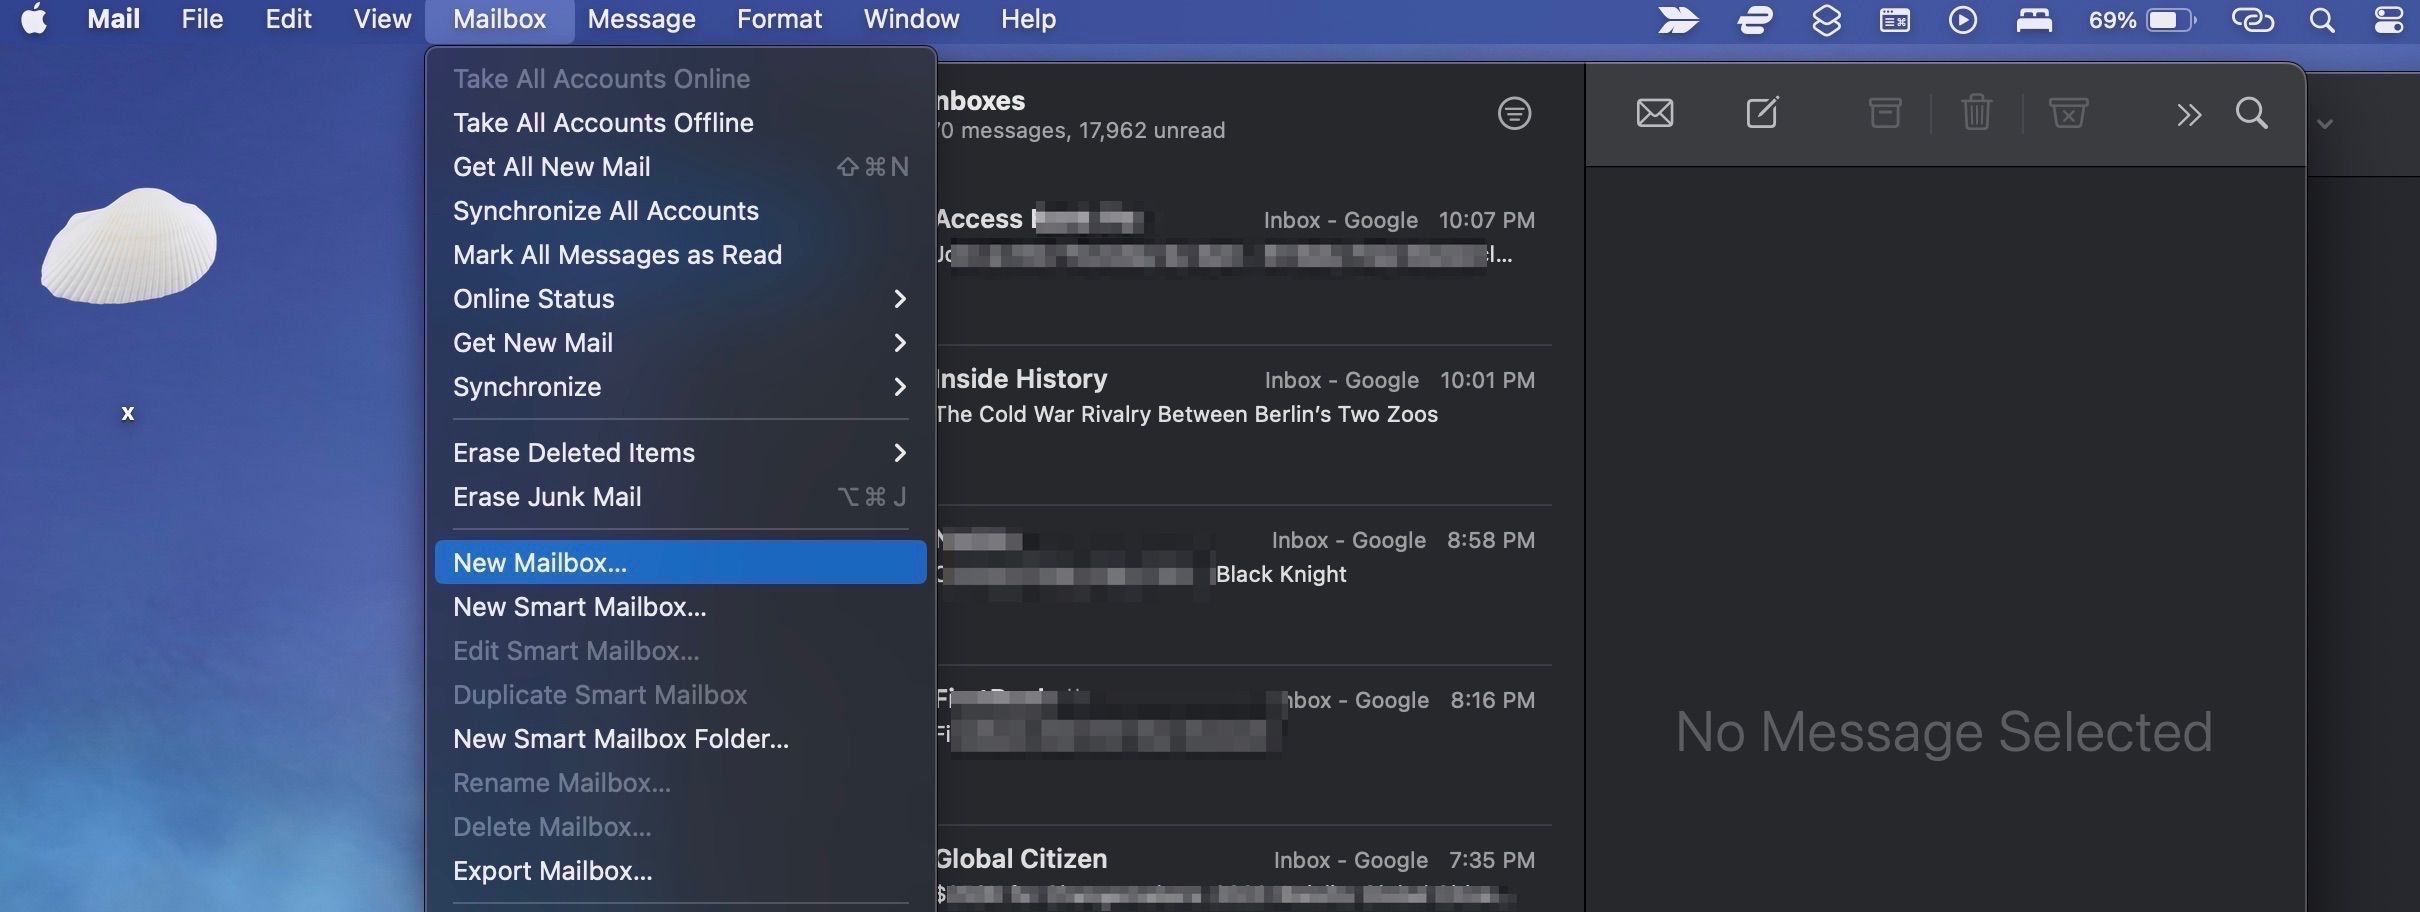Choose New Mailbox... from the menu
The width and height of the screenshot is (2420, 912).
coord(680,563)
